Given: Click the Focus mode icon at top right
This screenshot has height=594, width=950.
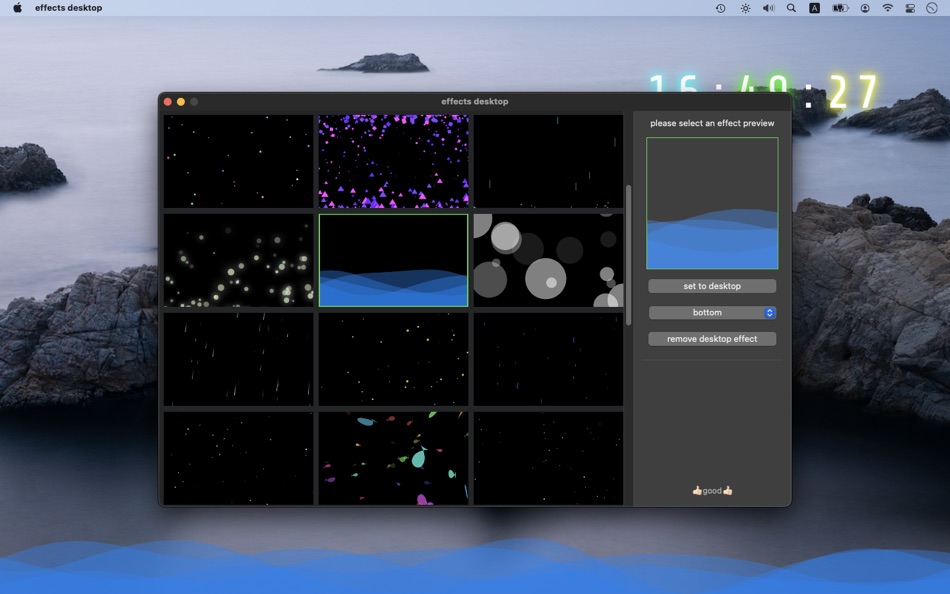Looking at the screenshot, I should coord(932,8).
